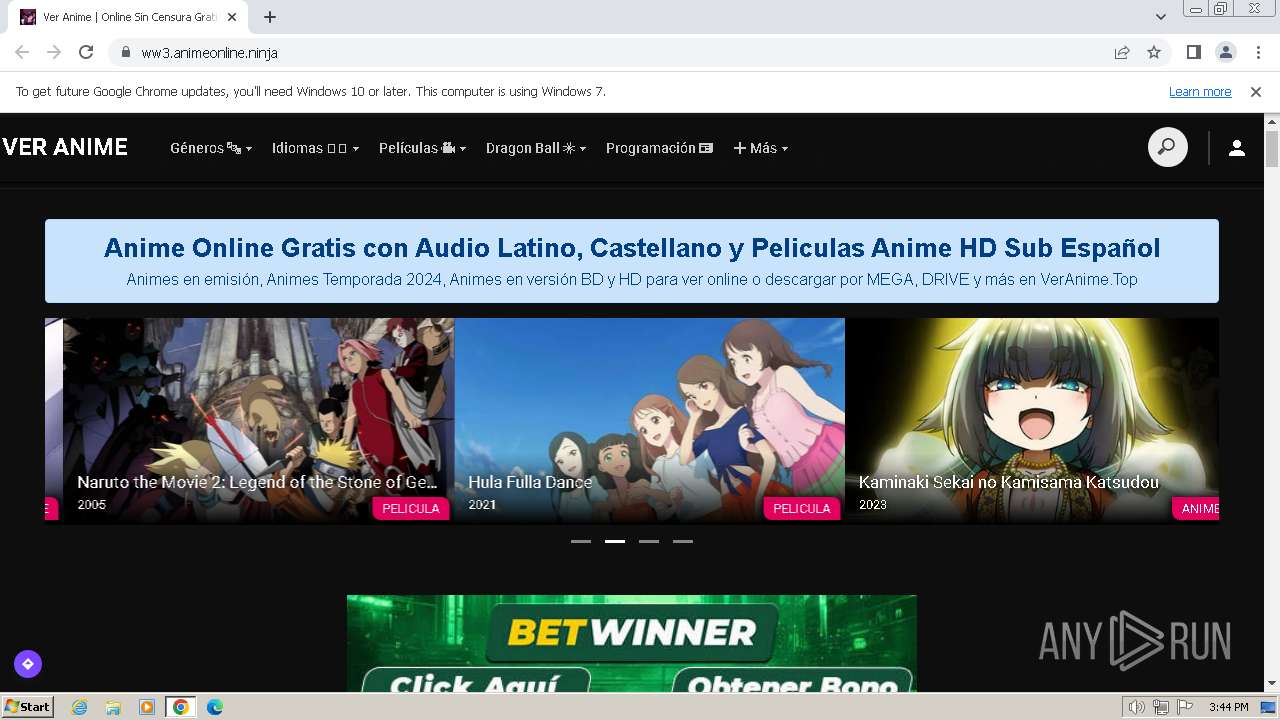Image resolution: width=1280 pixels, height=720 pixels.
Task: Expand the Más dropdown menu
Action: click(760, 148)
